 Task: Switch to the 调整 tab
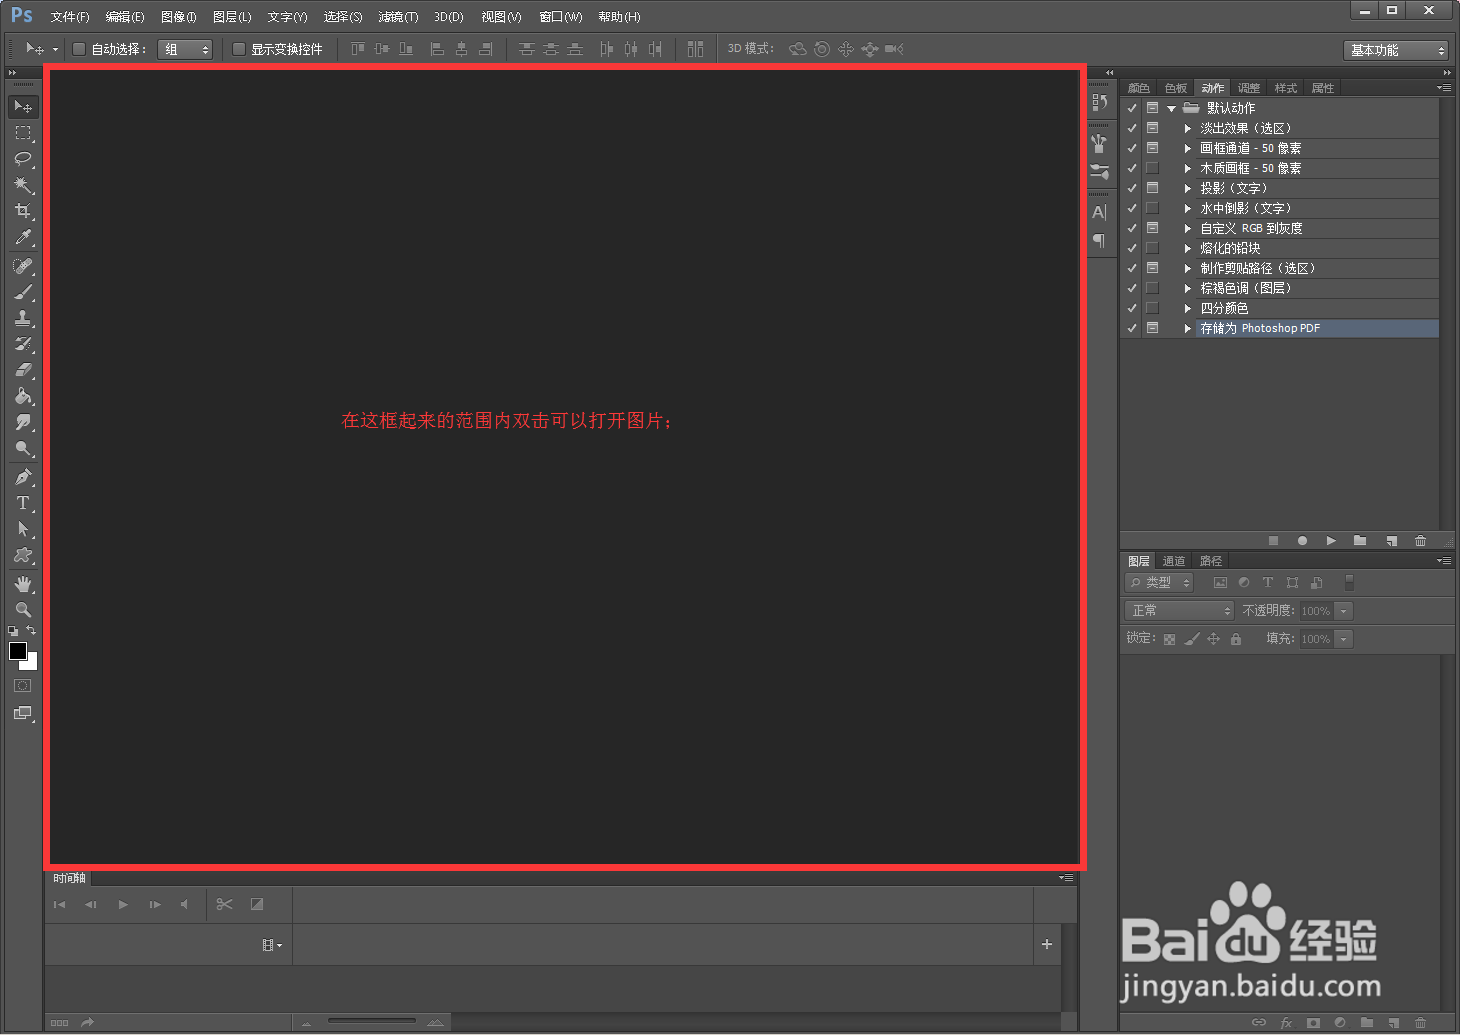(x=1249, y=88)
